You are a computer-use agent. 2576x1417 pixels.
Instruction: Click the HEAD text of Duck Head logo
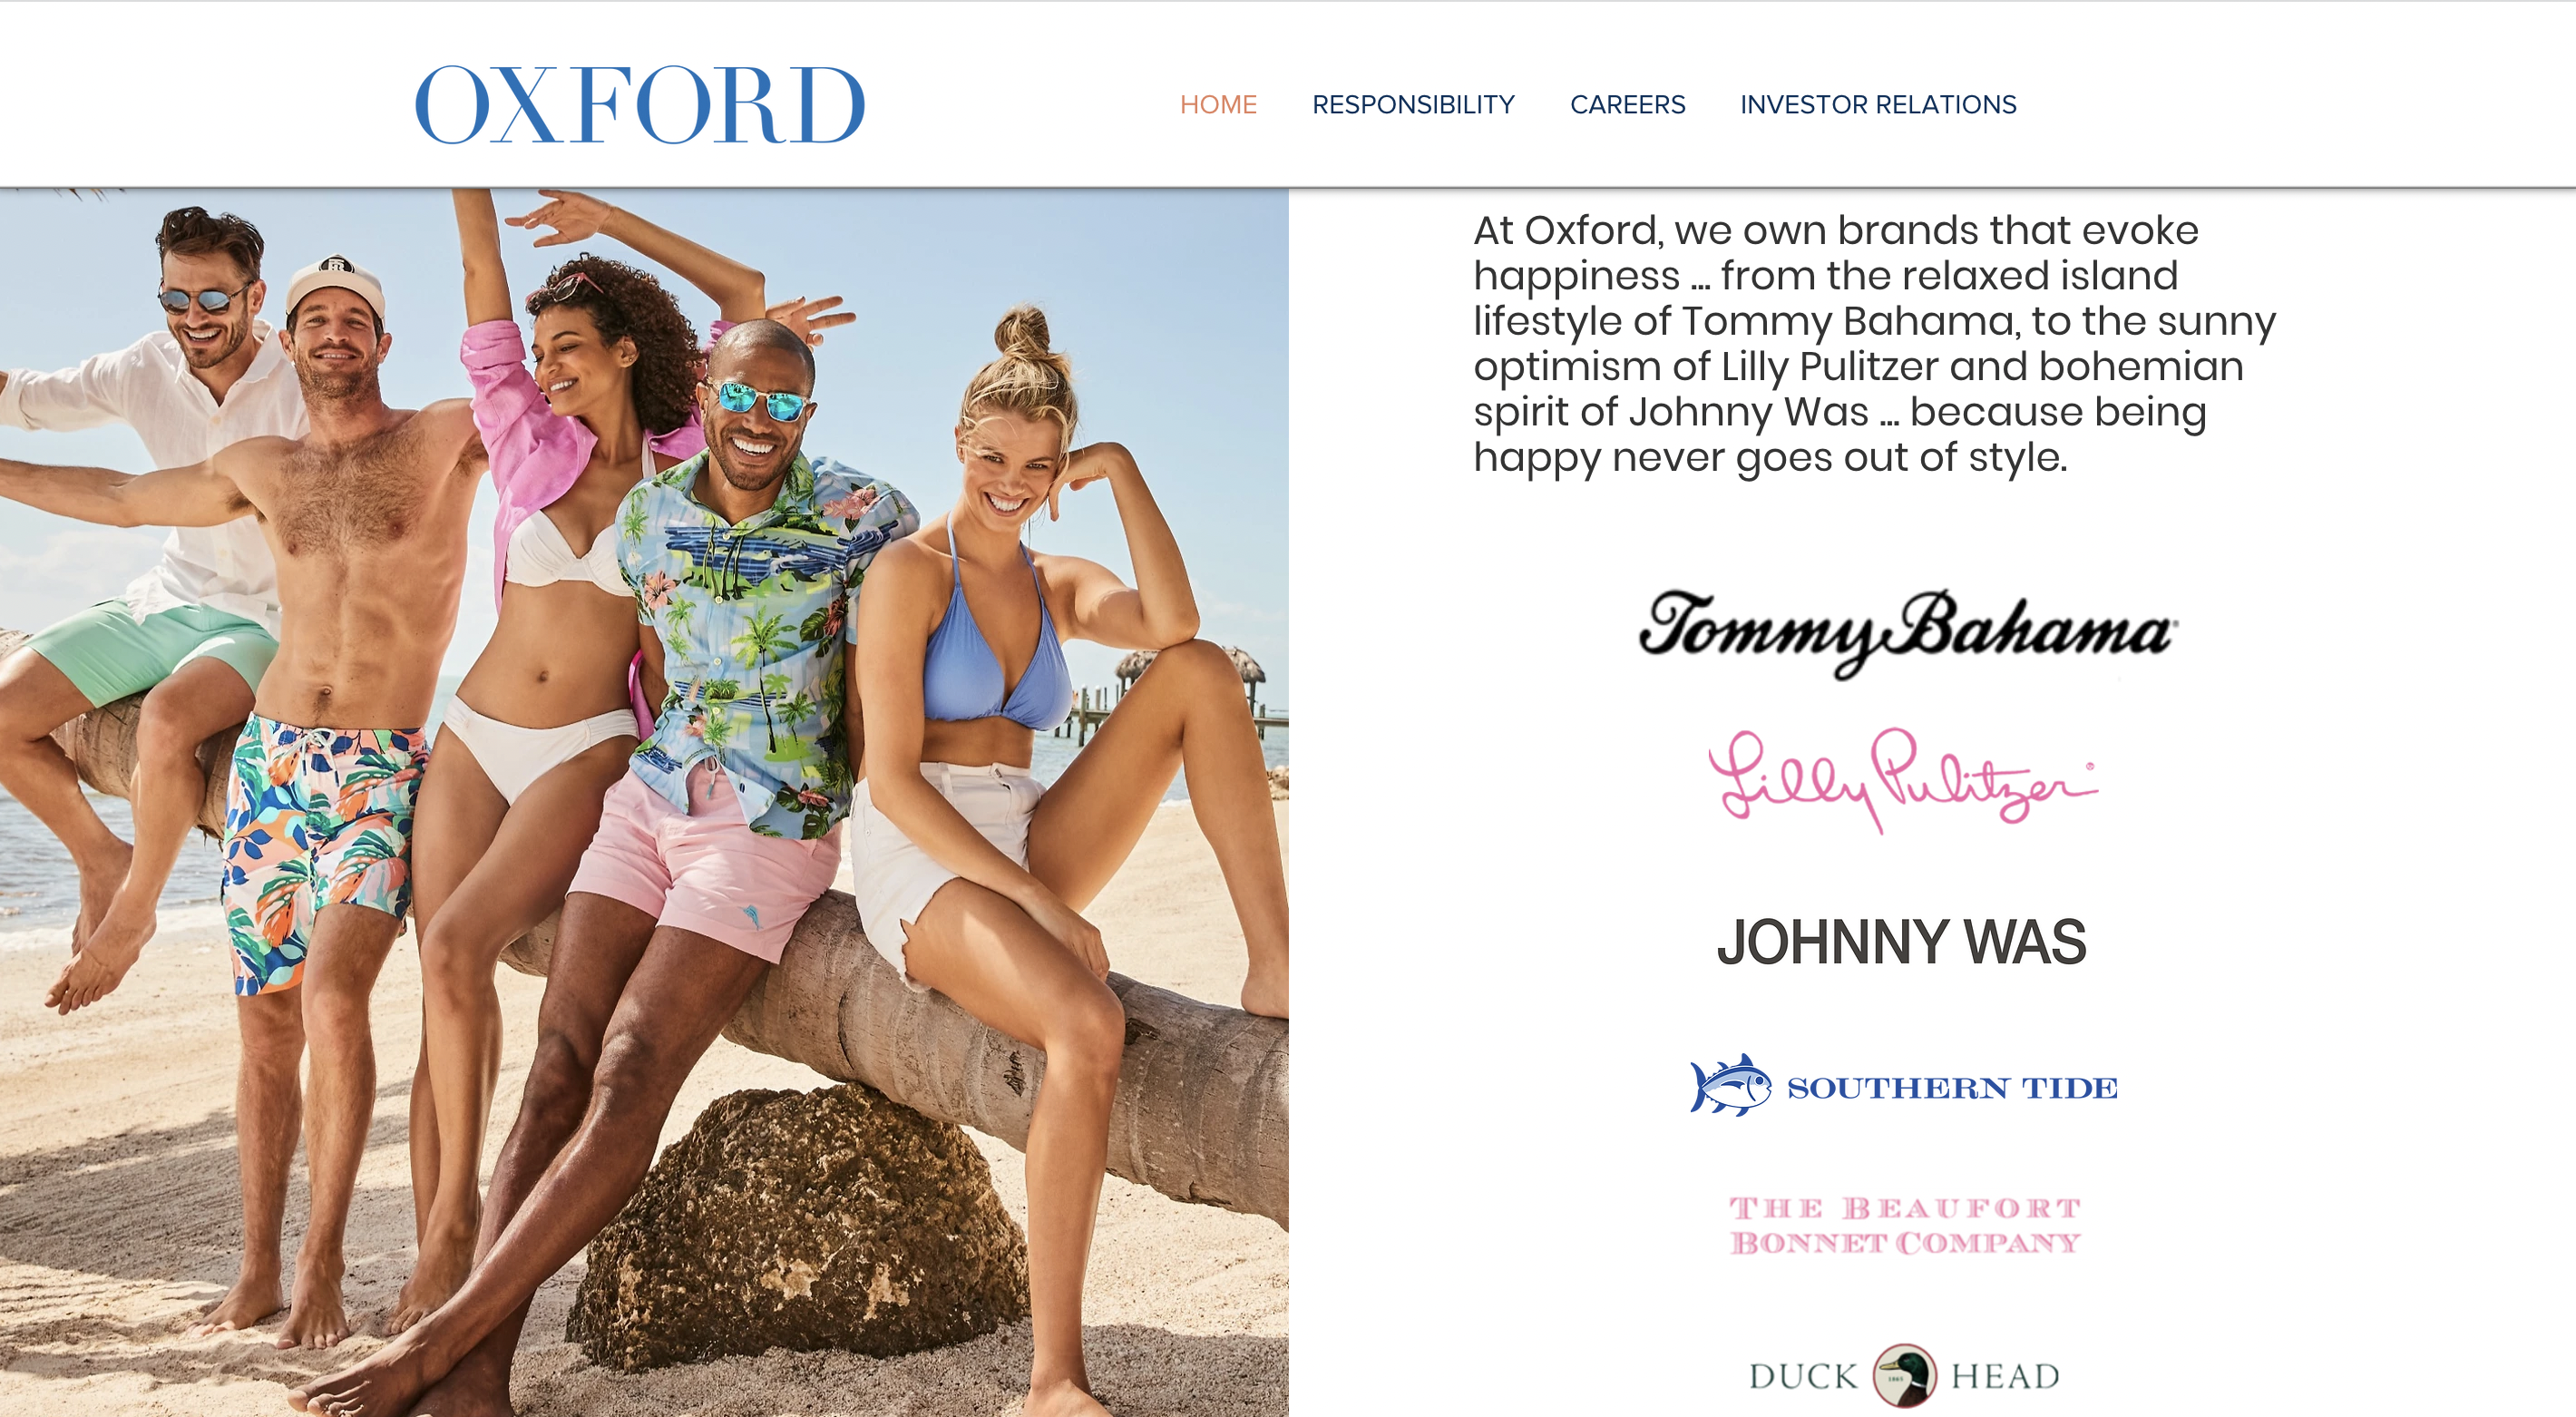[2005, 1376]
